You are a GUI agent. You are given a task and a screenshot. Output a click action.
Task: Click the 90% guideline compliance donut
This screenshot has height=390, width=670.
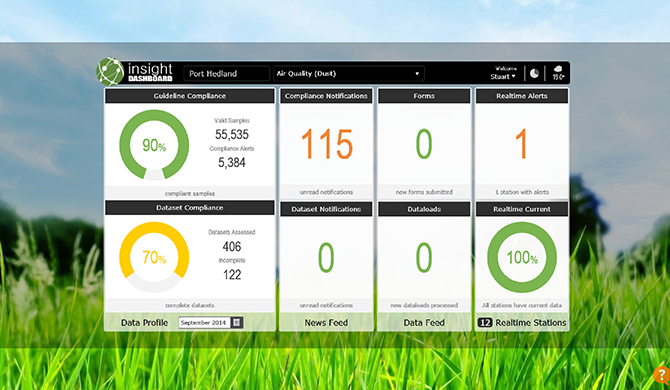tap(154, 145)
